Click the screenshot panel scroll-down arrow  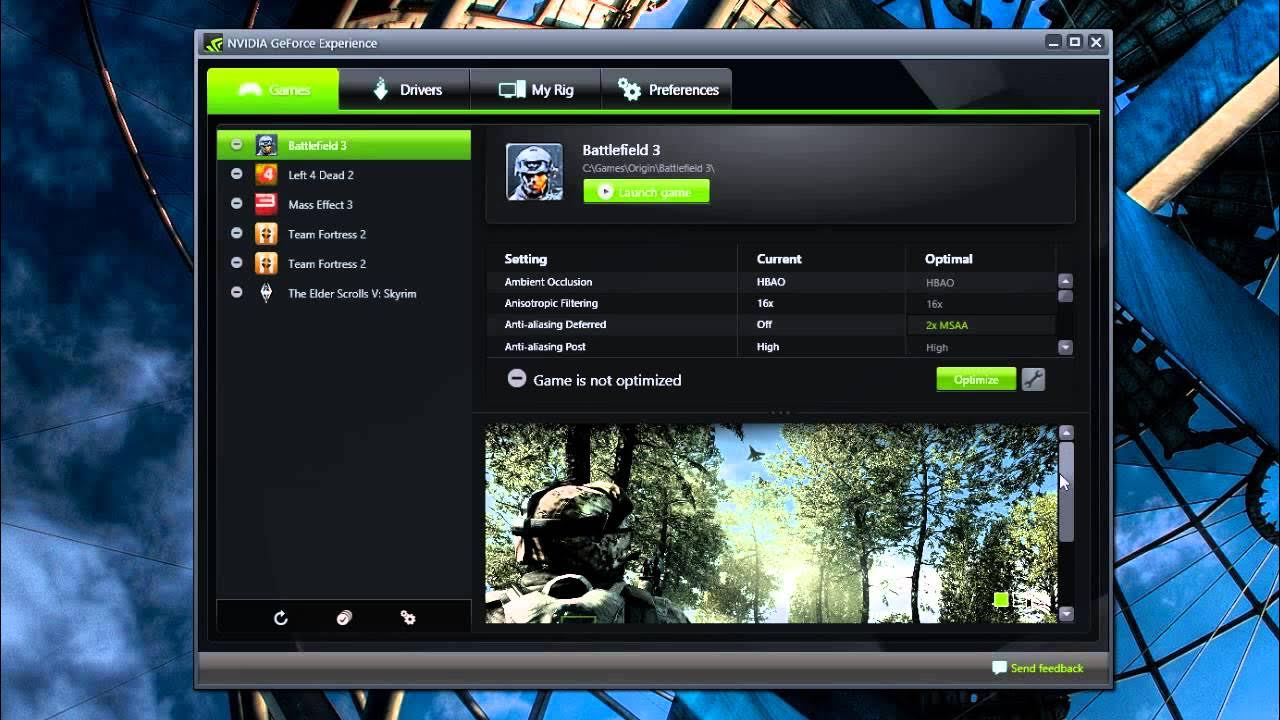click(x=1066, y=614)
